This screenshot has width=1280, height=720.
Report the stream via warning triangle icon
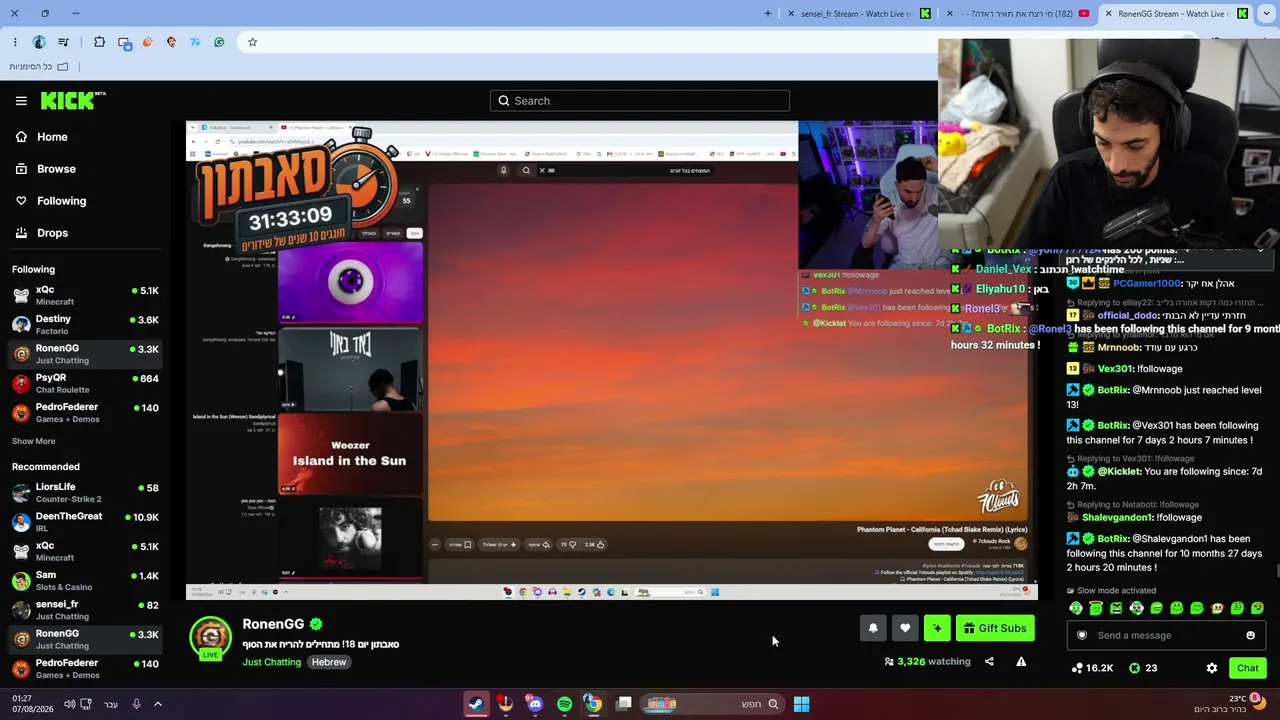point(1021,661)
